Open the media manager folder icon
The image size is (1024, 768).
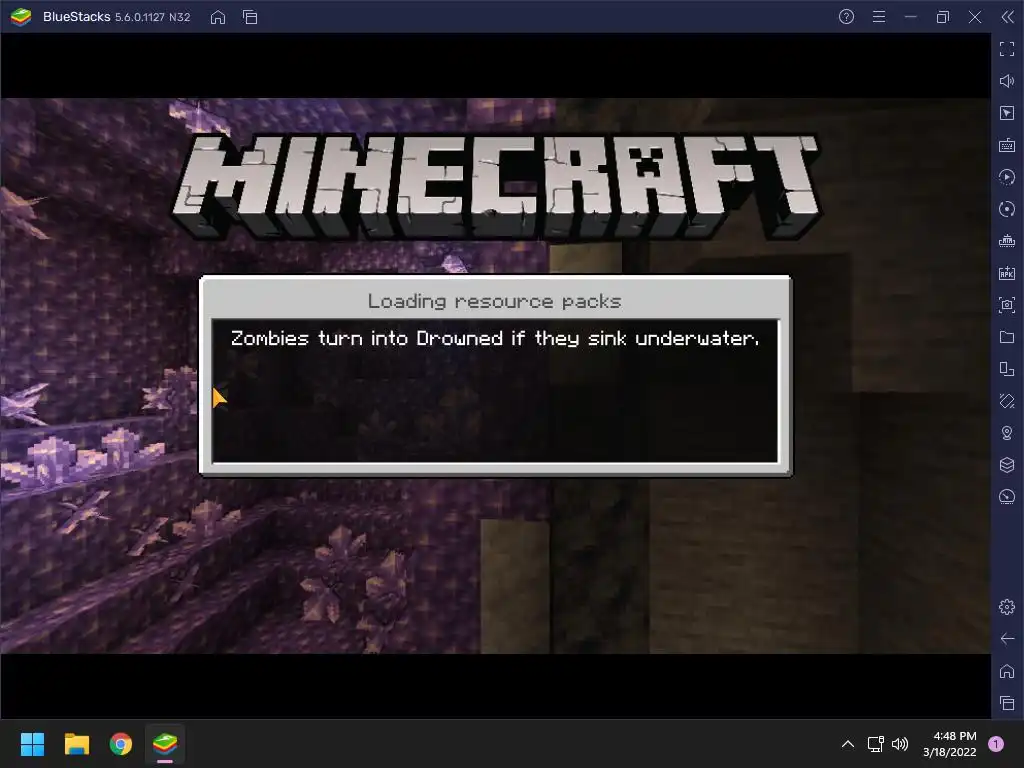1007,337
